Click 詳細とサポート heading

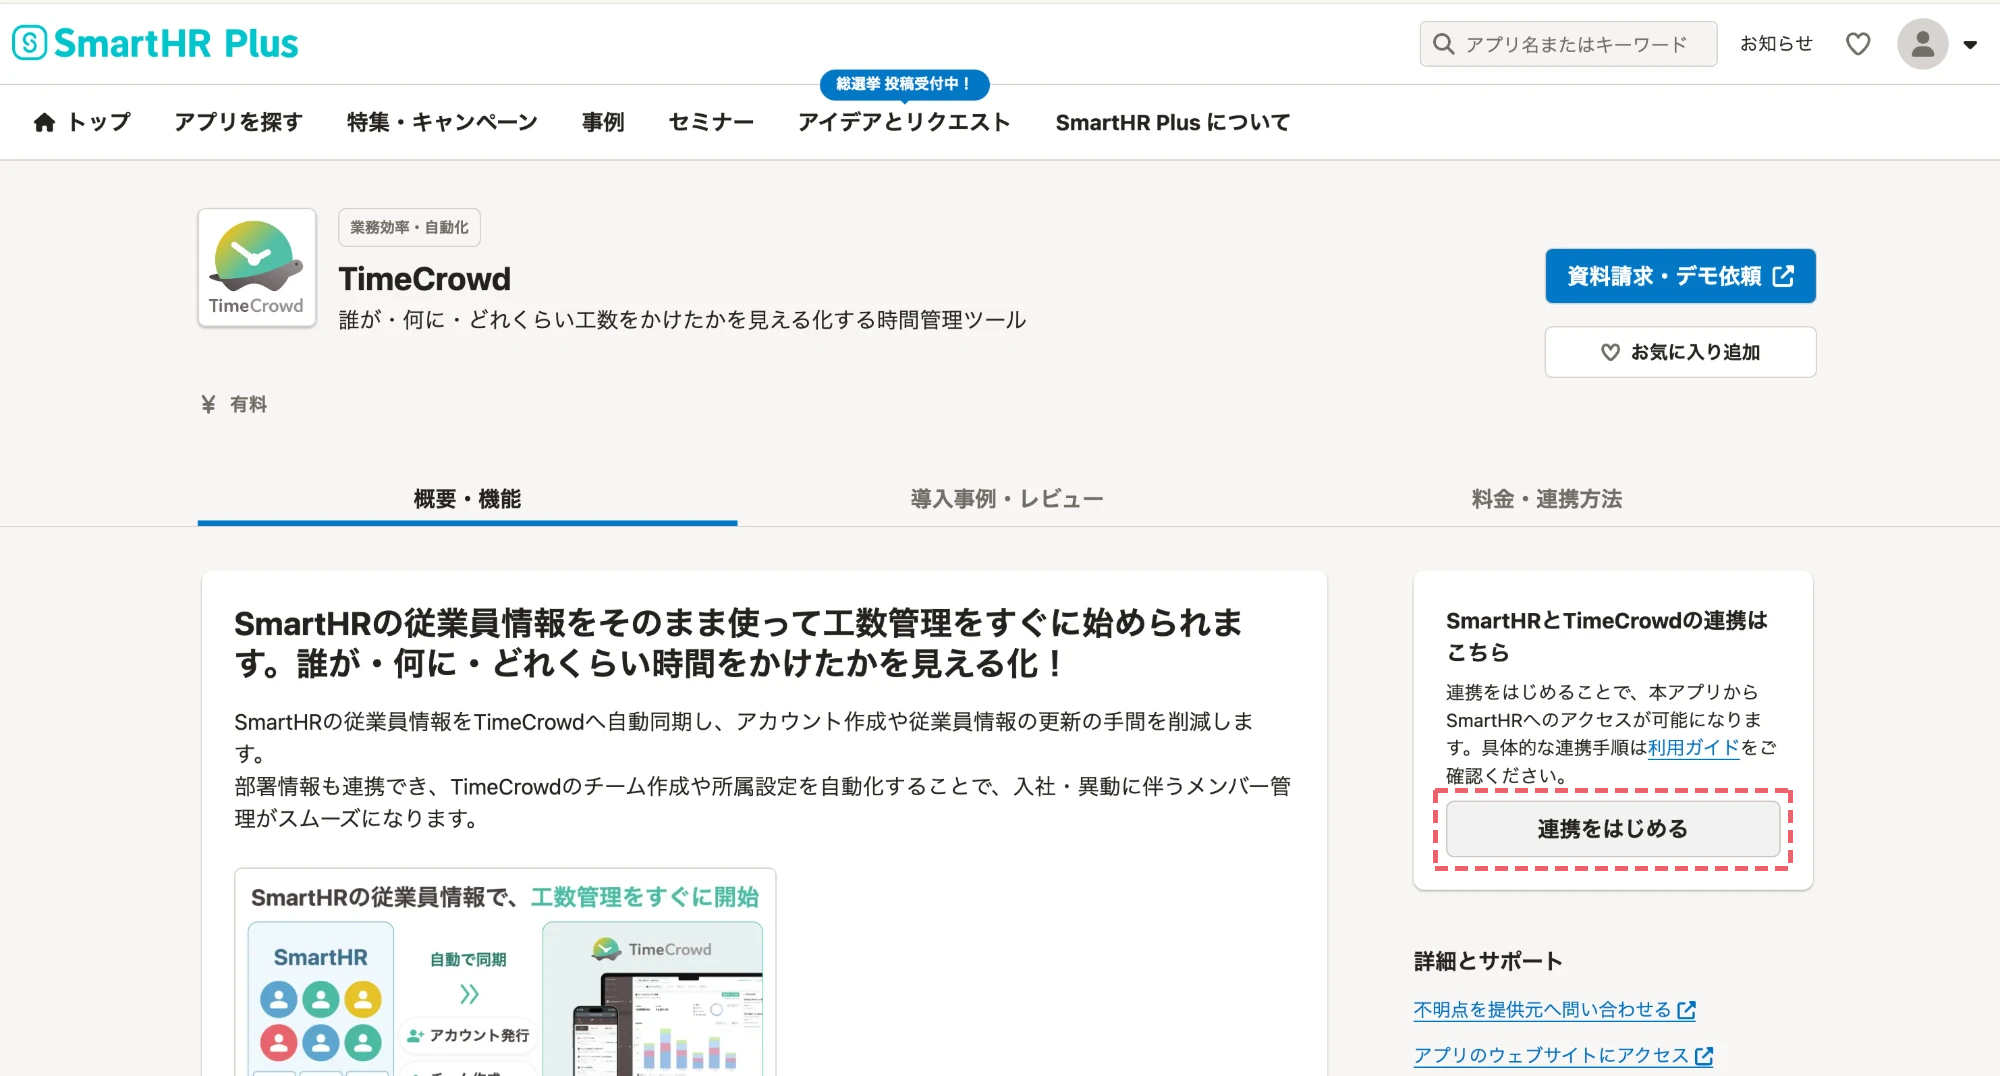1488,961
